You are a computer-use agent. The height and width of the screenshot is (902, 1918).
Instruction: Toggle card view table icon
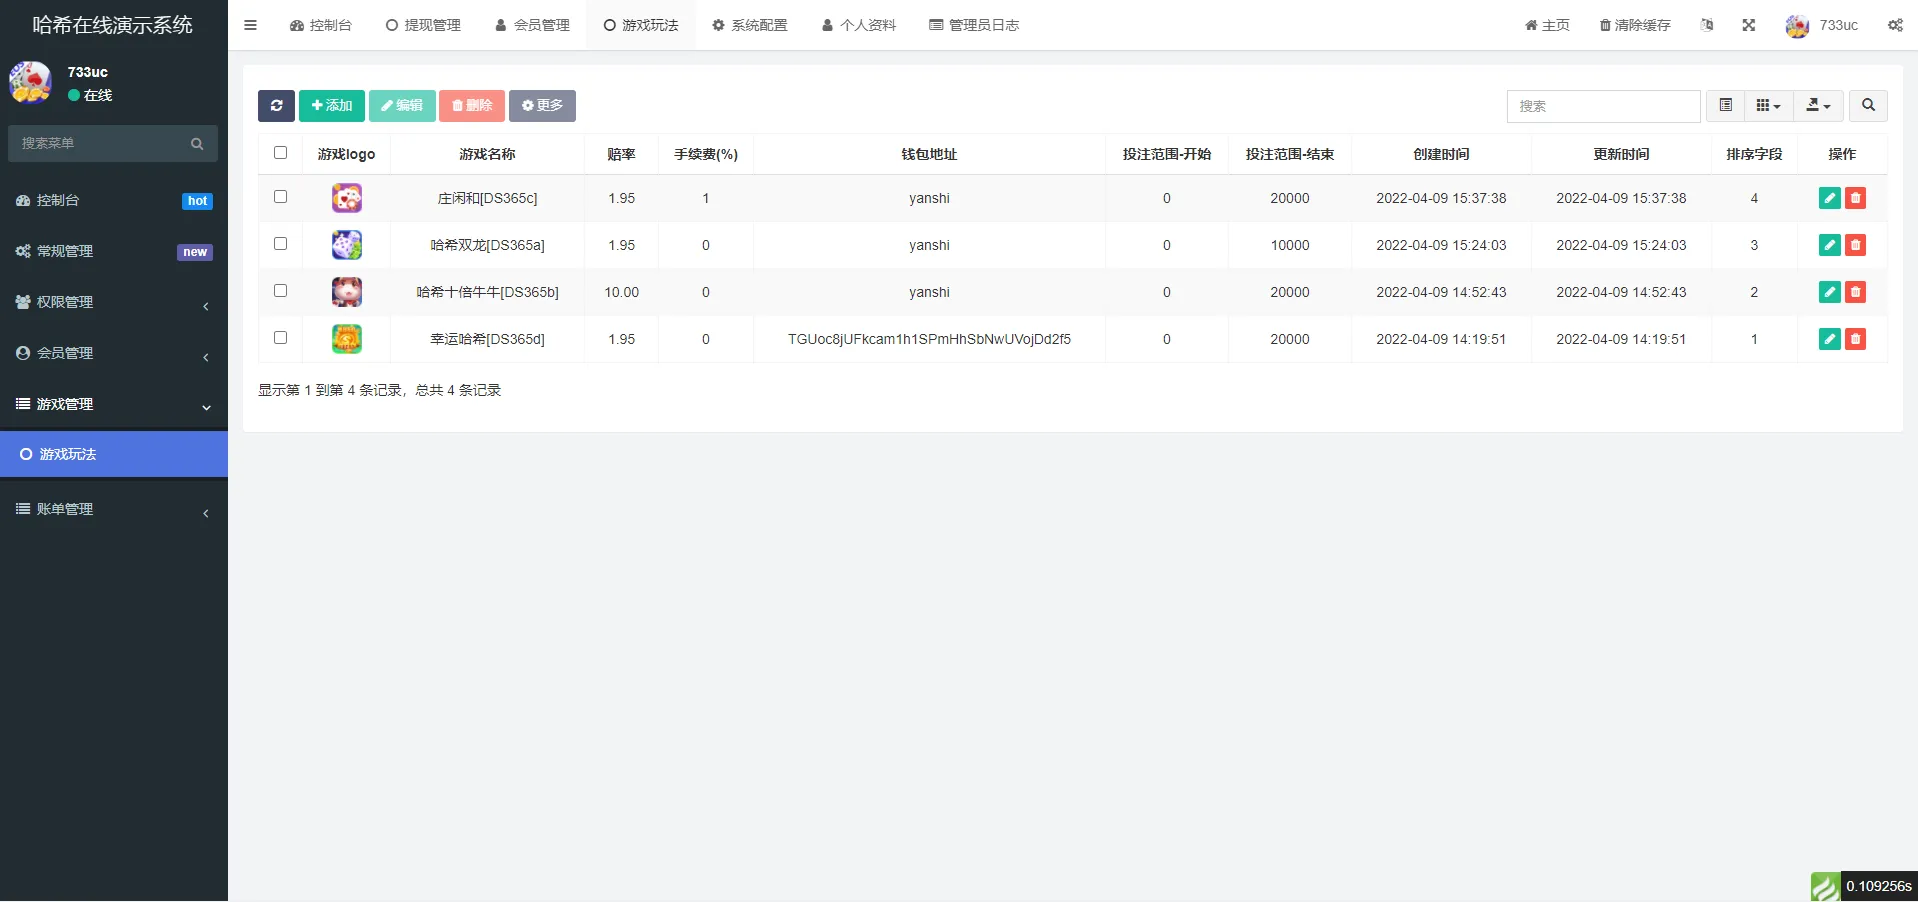tap(1725, 106)
